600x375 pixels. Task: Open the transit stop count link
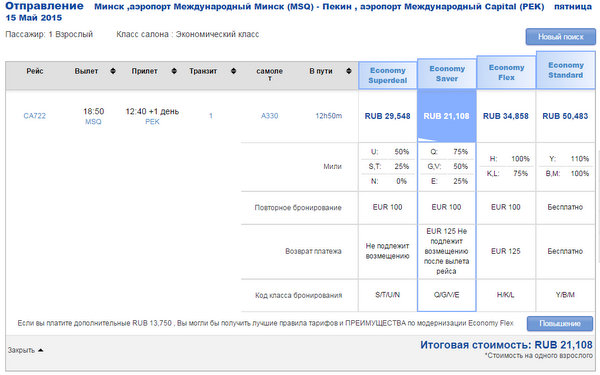[x=210, y=116]
